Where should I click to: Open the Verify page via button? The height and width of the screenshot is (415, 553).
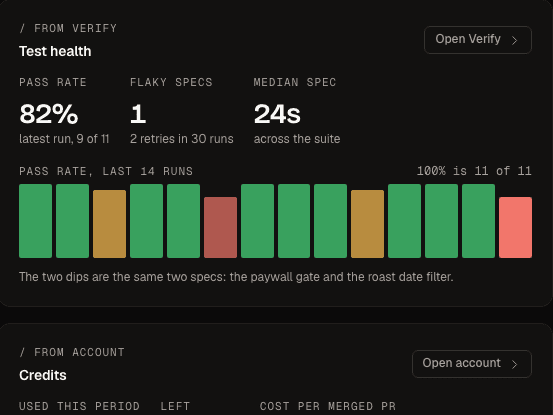point(478,40)
